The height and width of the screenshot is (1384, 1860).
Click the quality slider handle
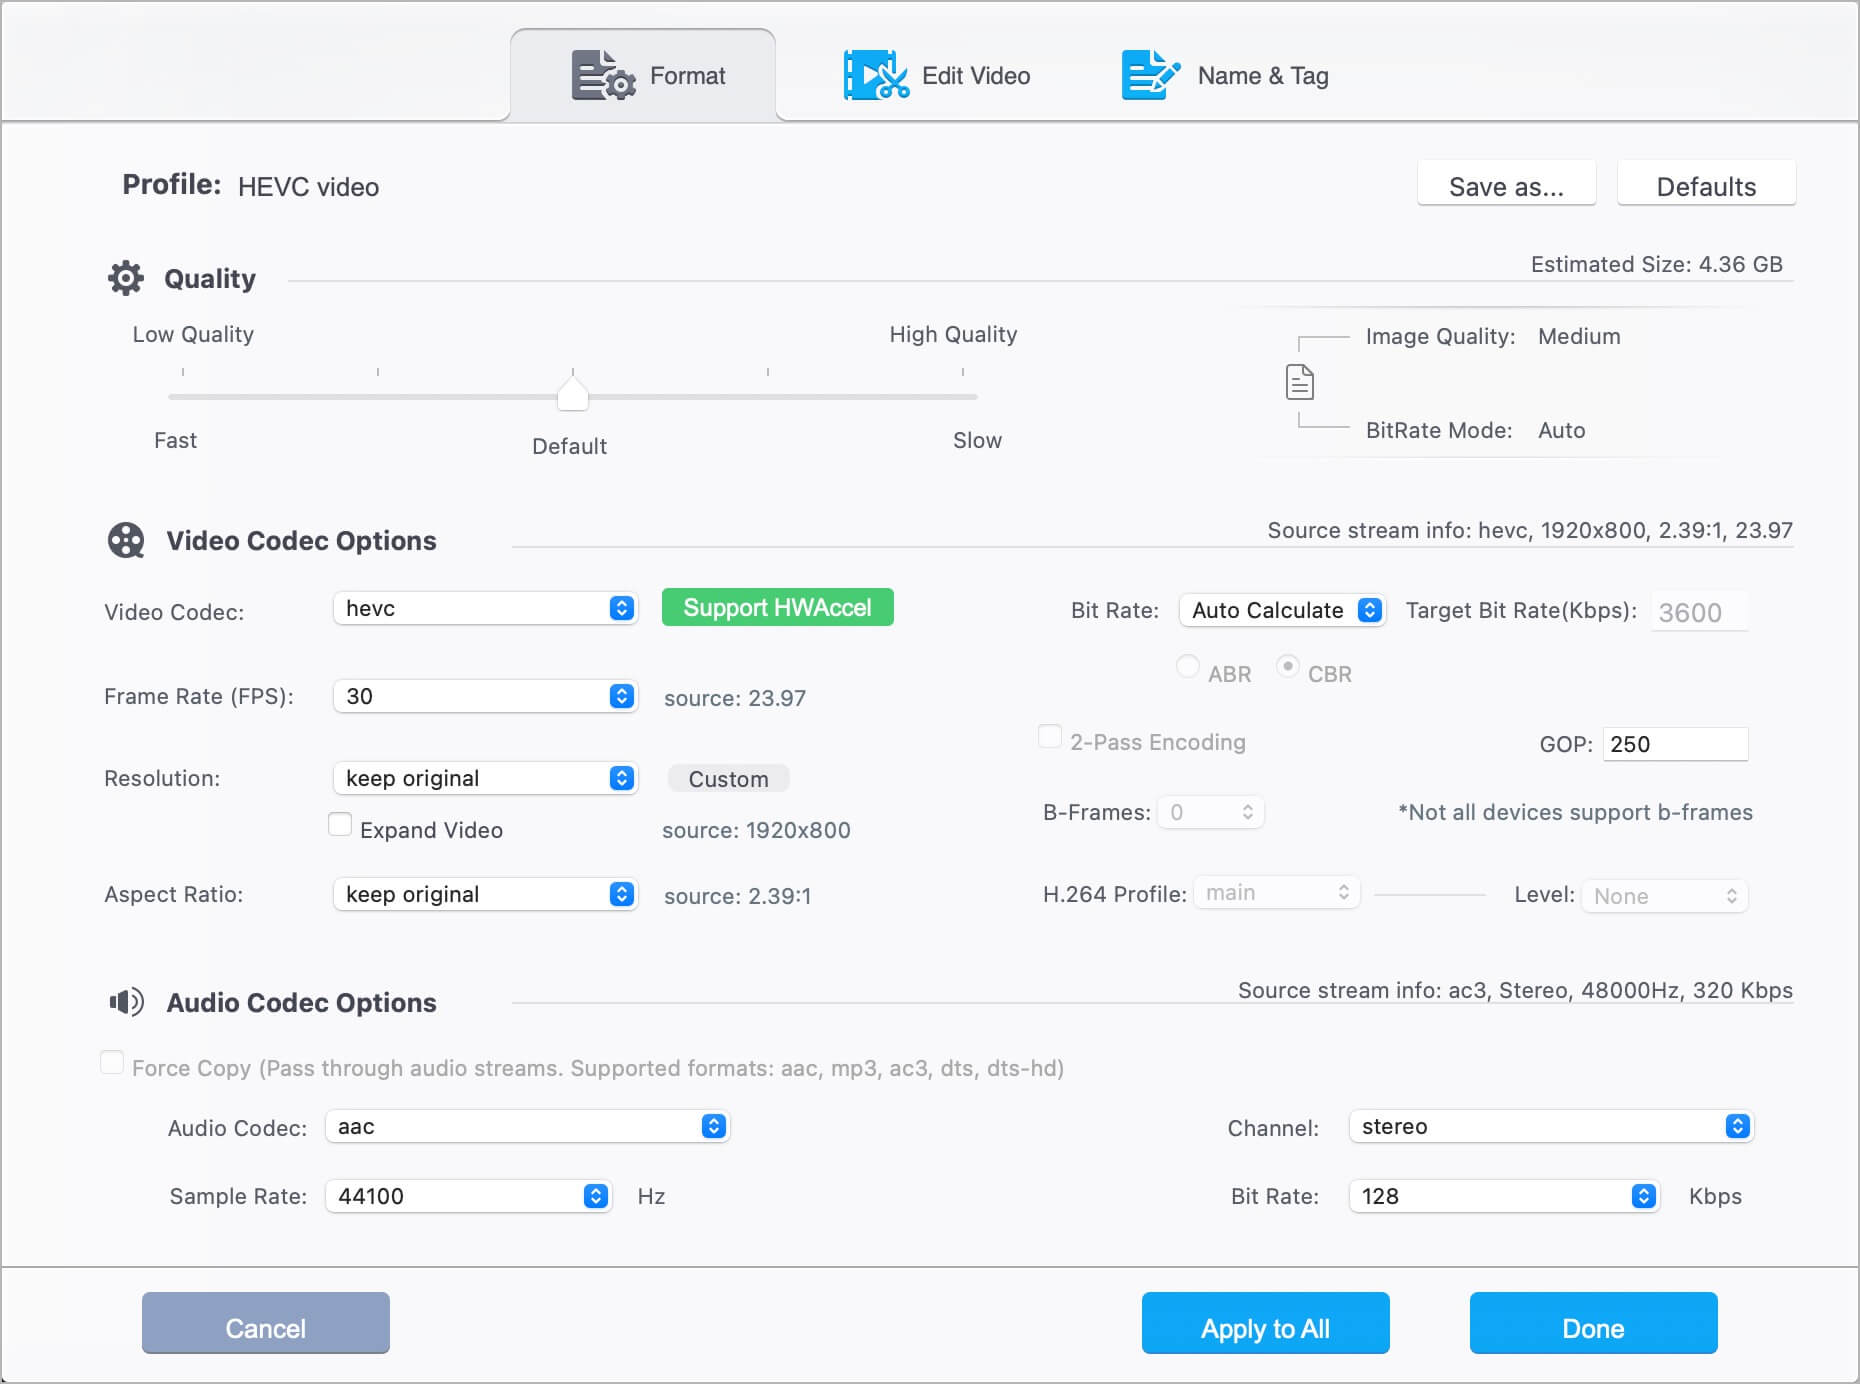click(573, 394)
